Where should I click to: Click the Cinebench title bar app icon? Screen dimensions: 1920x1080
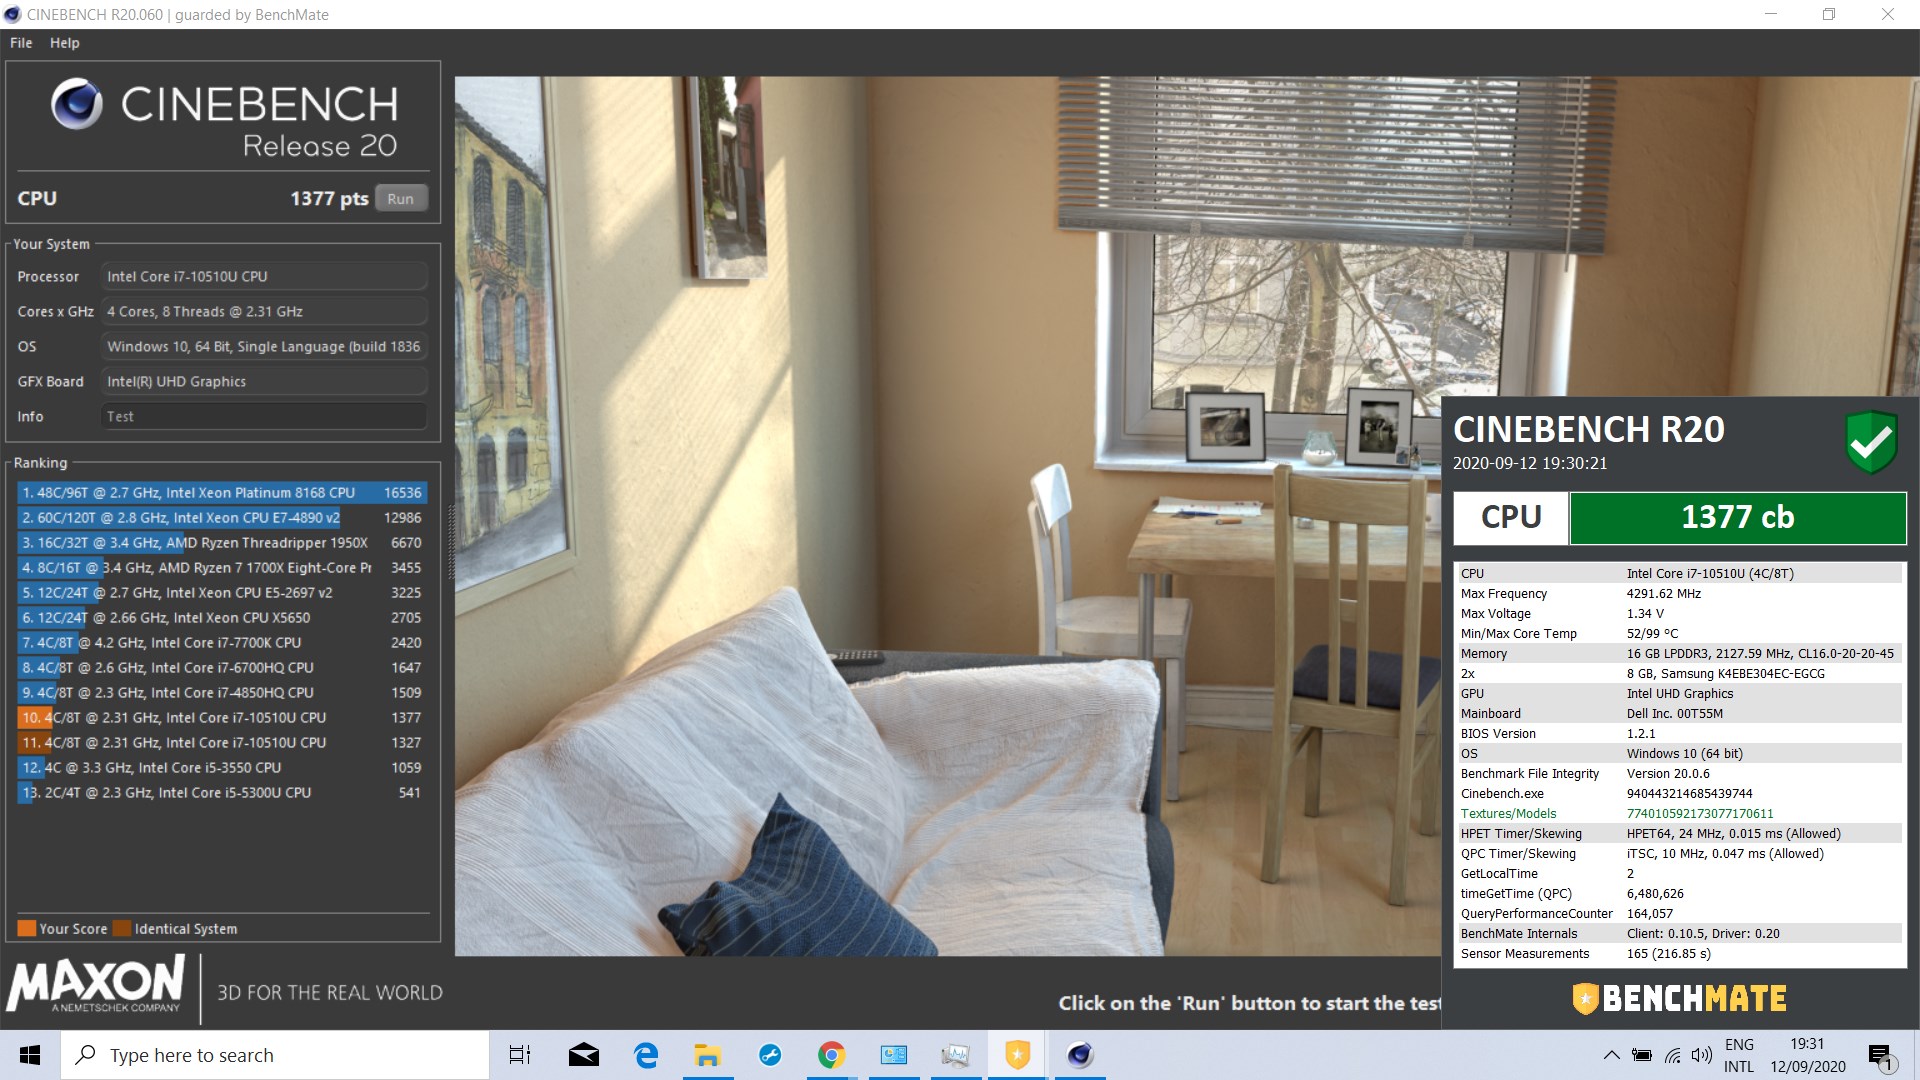[12, 14]
